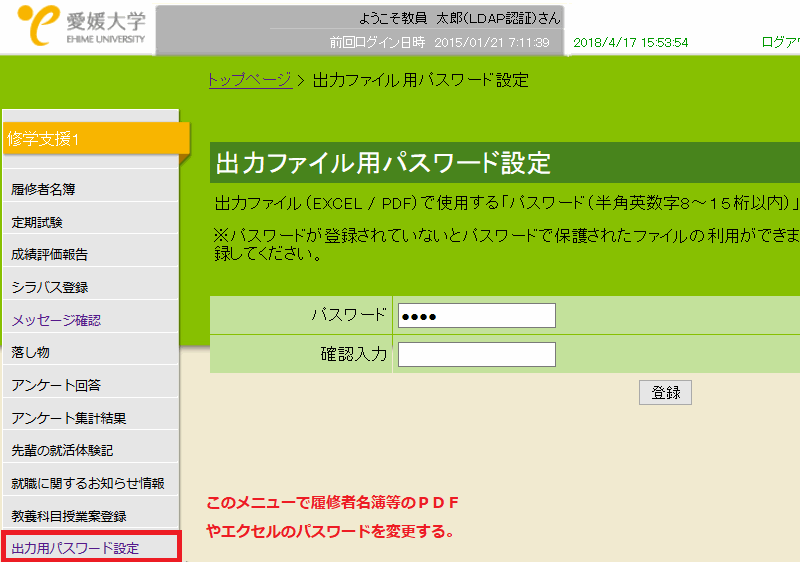Focus the パスワード input field
Image resolution: width=800 pixels, height=562 pixels.
476,316
